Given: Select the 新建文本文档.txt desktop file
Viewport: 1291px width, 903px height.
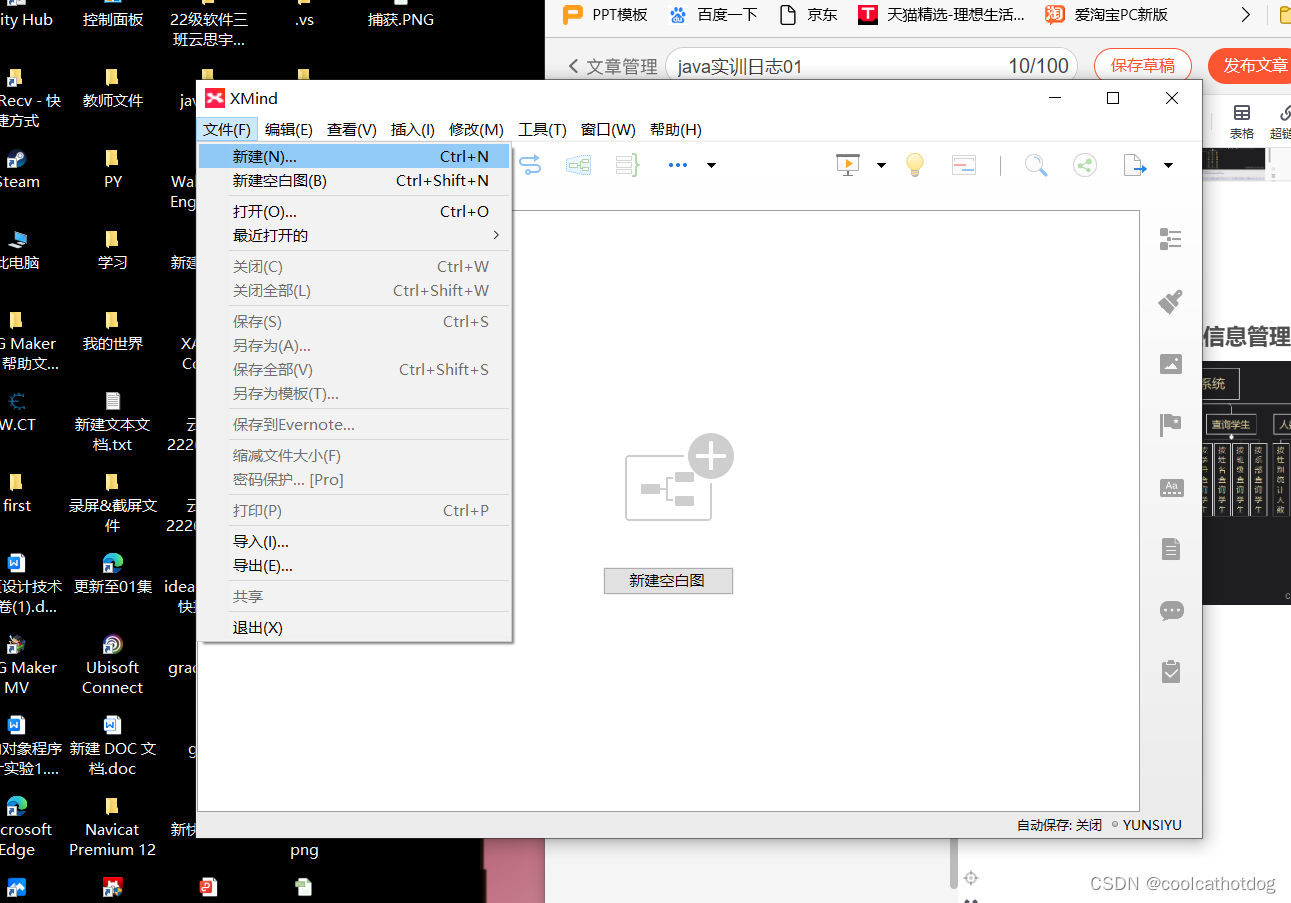Looking at the screenshot, I should pyautogui.click(x=112, y=422).
